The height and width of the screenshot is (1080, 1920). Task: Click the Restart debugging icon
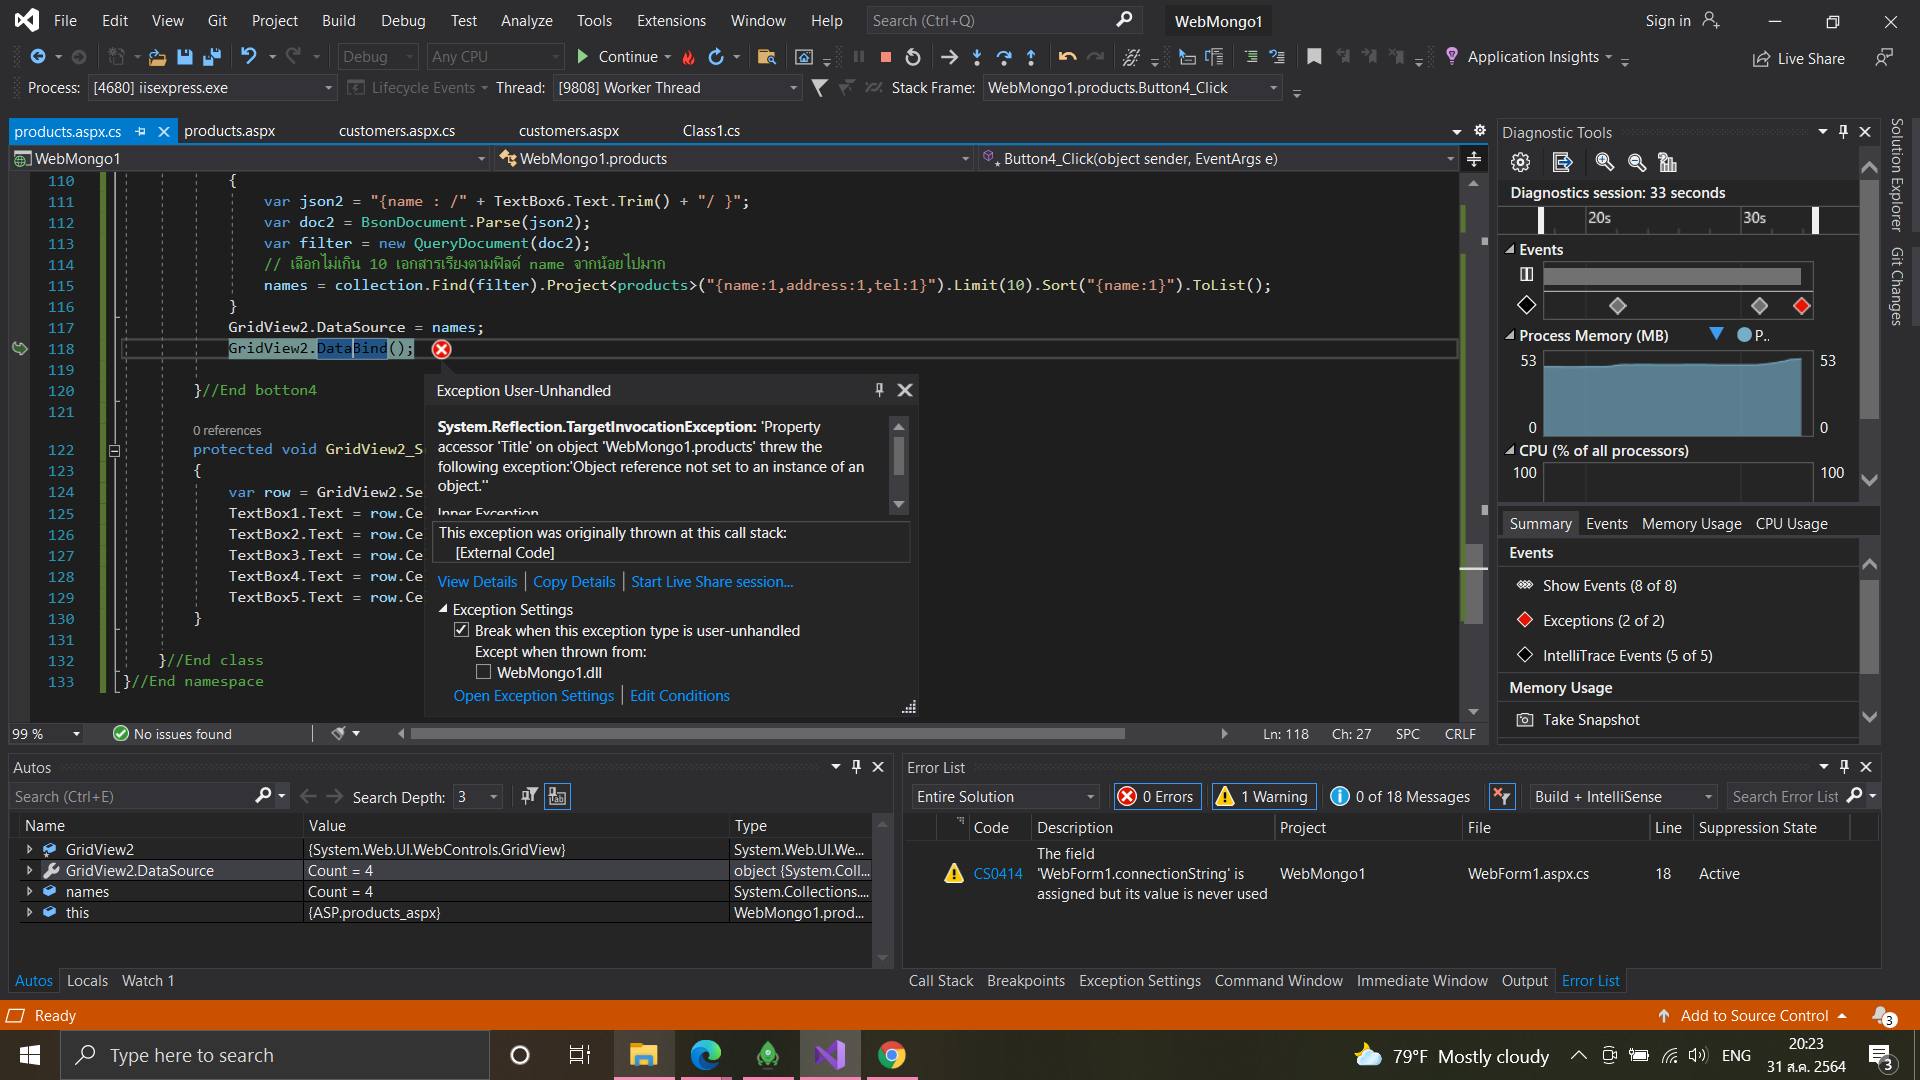[912, 57]
